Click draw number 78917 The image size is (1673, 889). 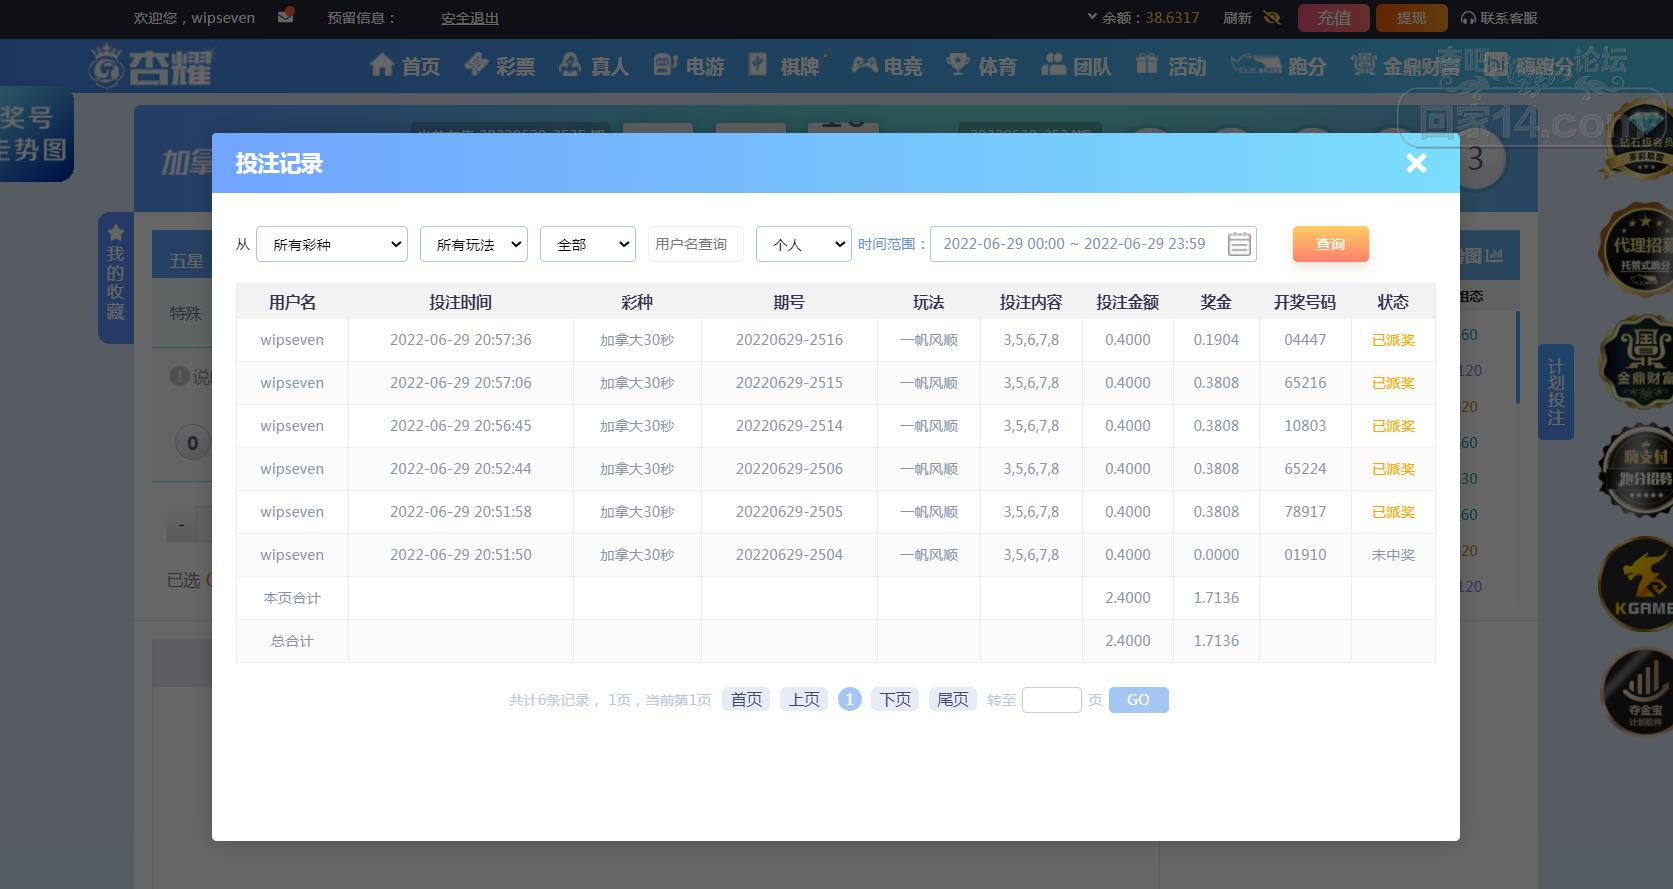click(1305, 512)
